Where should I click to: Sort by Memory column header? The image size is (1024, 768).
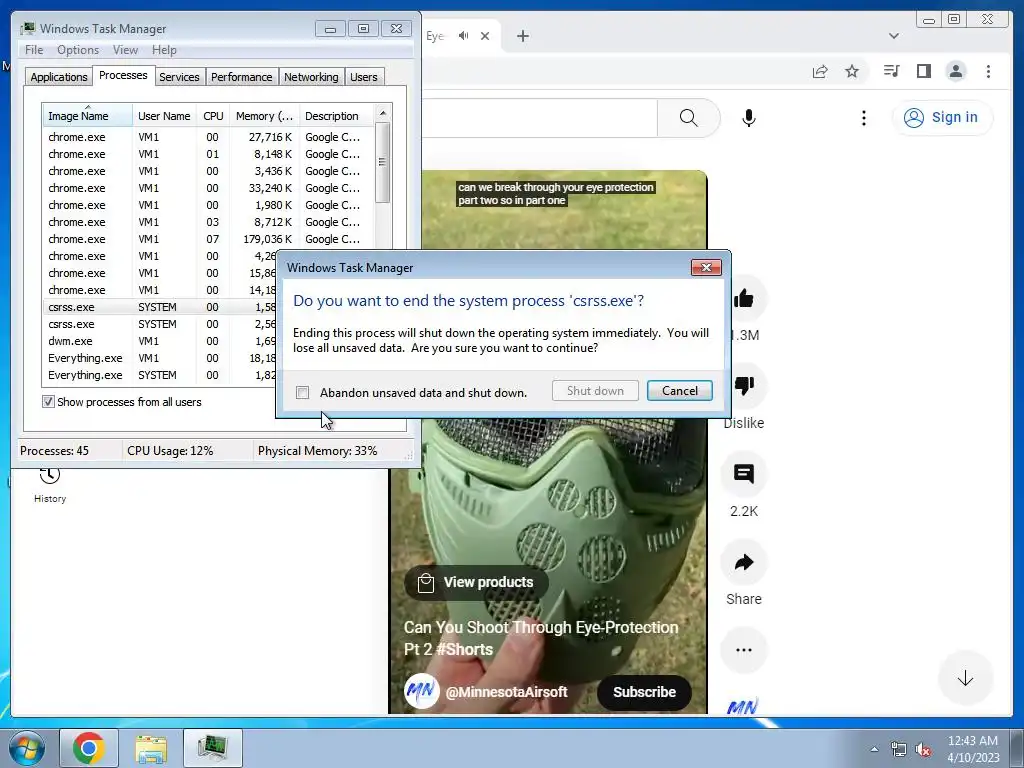click(x=264, y=116)
